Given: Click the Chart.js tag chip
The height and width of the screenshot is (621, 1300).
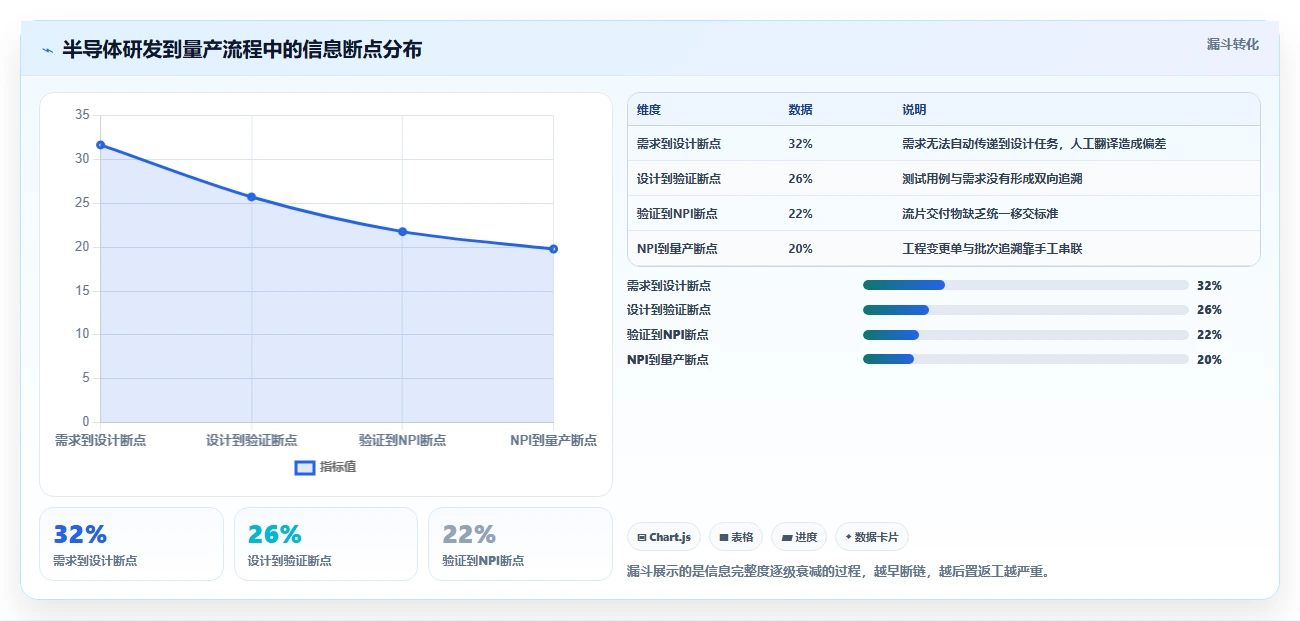Looking at the screenshot, I should point(664,537).
